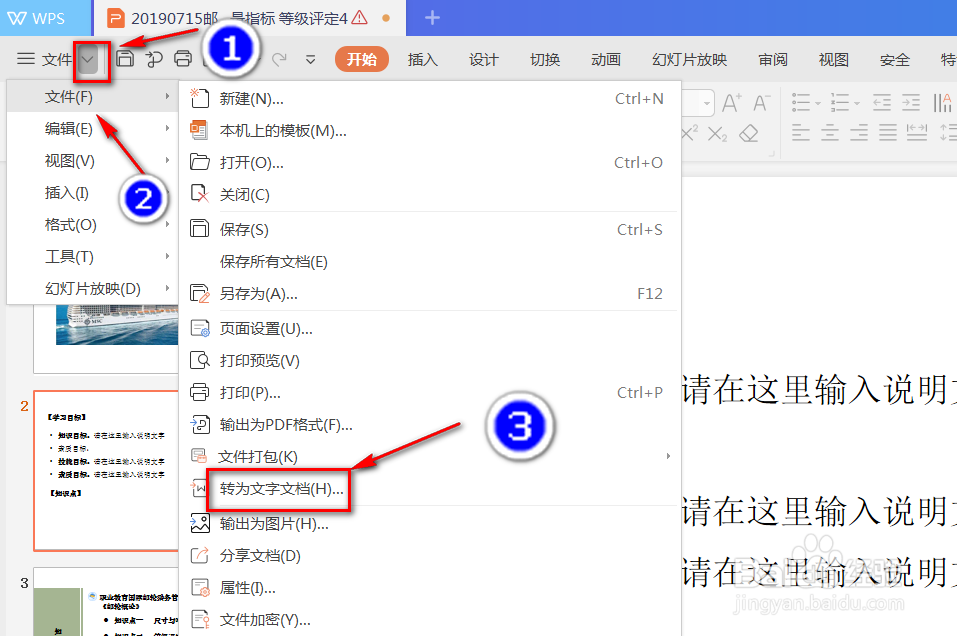Click the increase indent icon
The image size is (957, 636).
coord(910,102)
